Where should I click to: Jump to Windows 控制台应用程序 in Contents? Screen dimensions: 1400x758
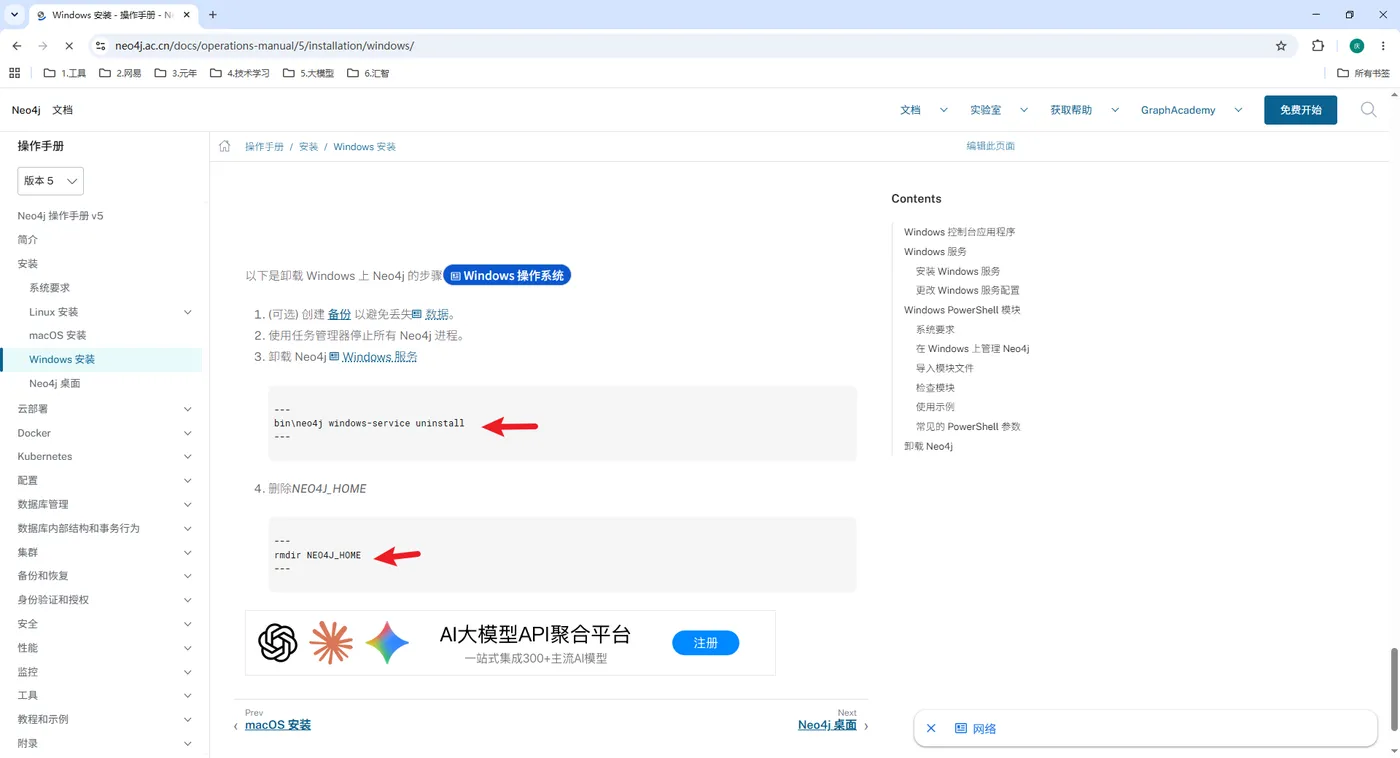point(959,232)
